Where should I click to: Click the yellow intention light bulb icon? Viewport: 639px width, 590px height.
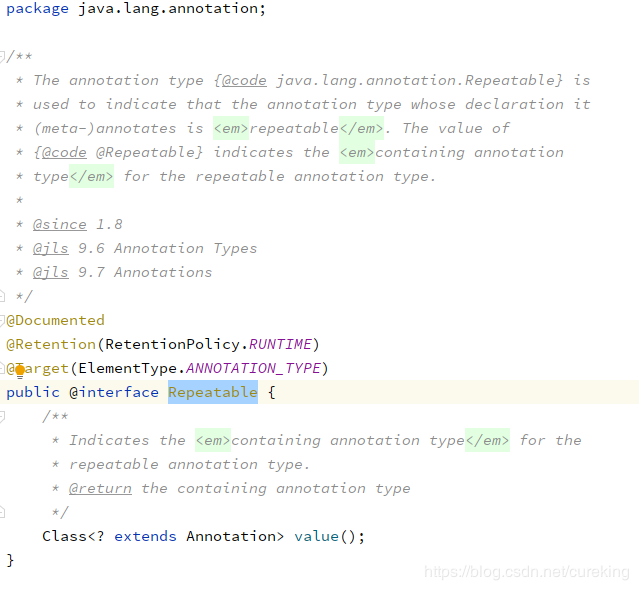pyautogui.click(x=19, y=370)
